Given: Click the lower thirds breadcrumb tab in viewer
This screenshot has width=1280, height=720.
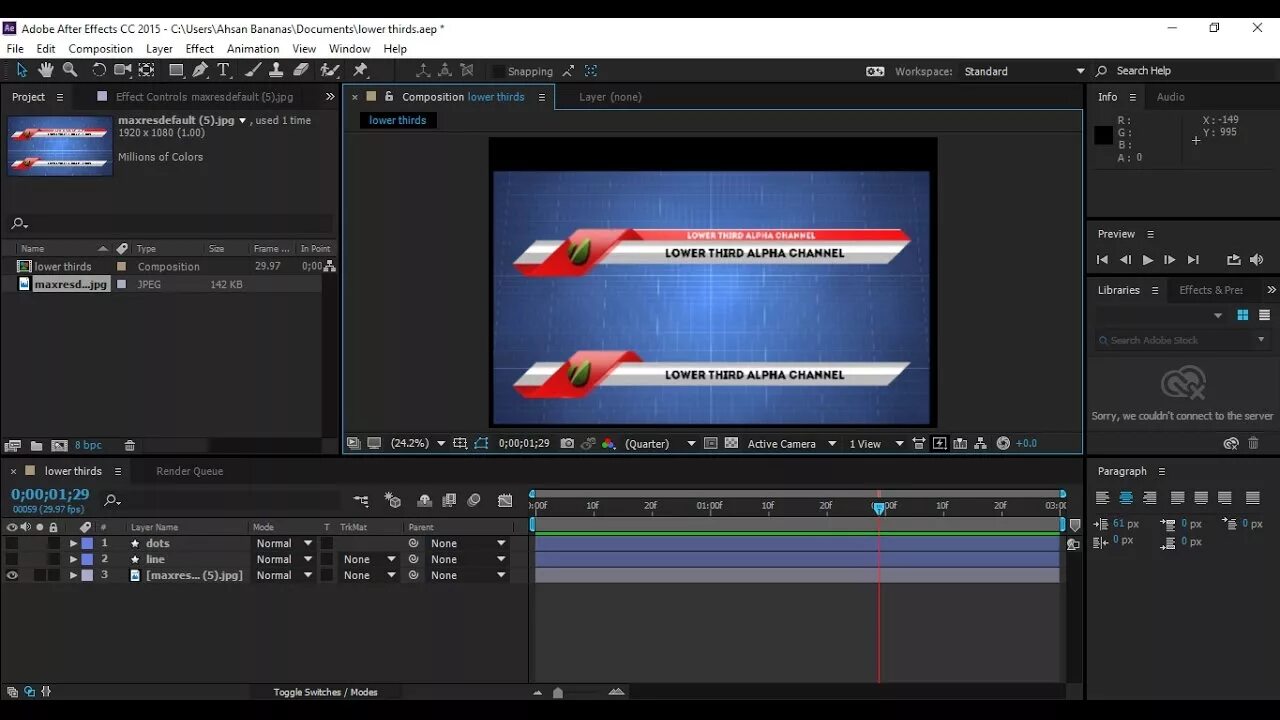Looking at the screenshot, I should coord(397,120).
